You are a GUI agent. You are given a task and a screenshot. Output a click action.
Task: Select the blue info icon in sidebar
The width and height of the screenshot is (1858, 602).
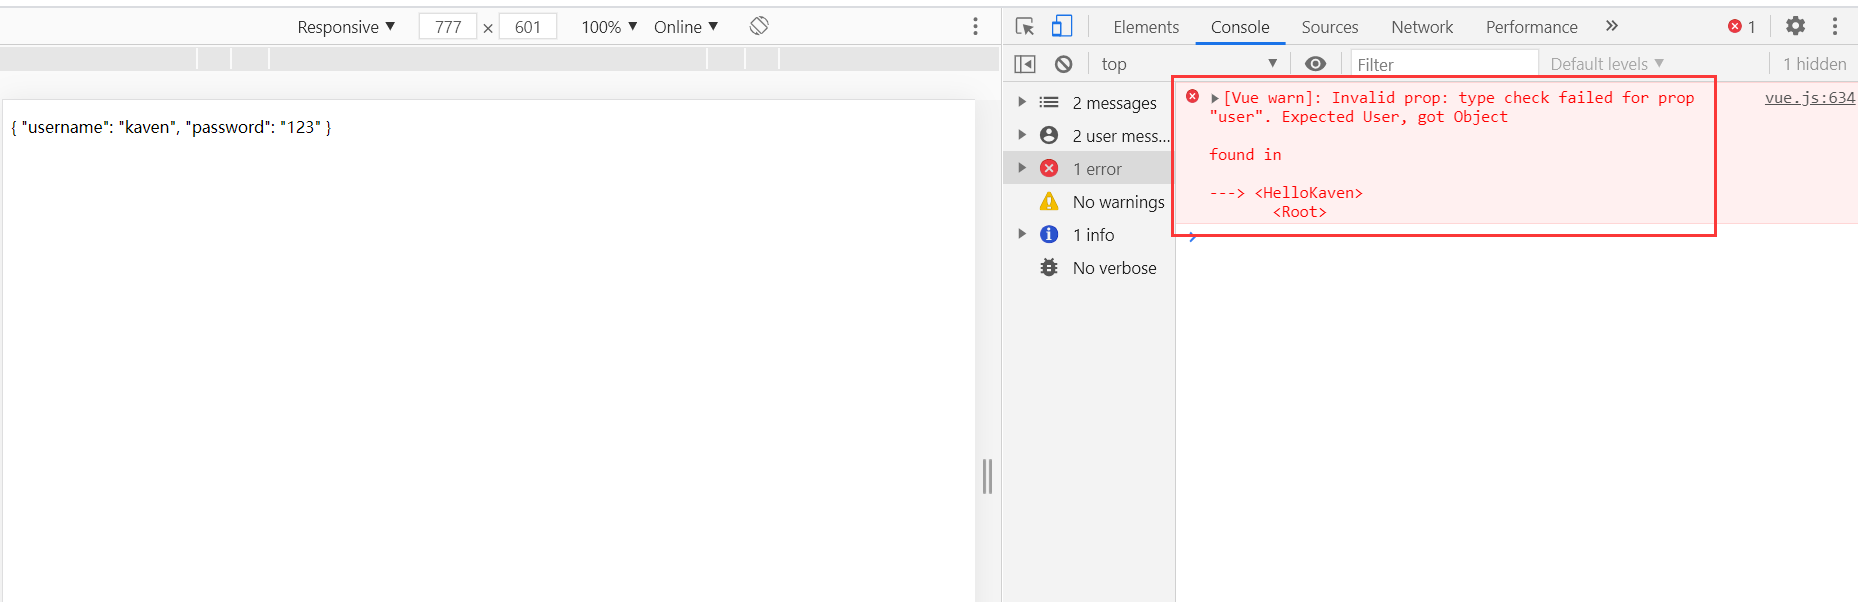pos(1049,234)
